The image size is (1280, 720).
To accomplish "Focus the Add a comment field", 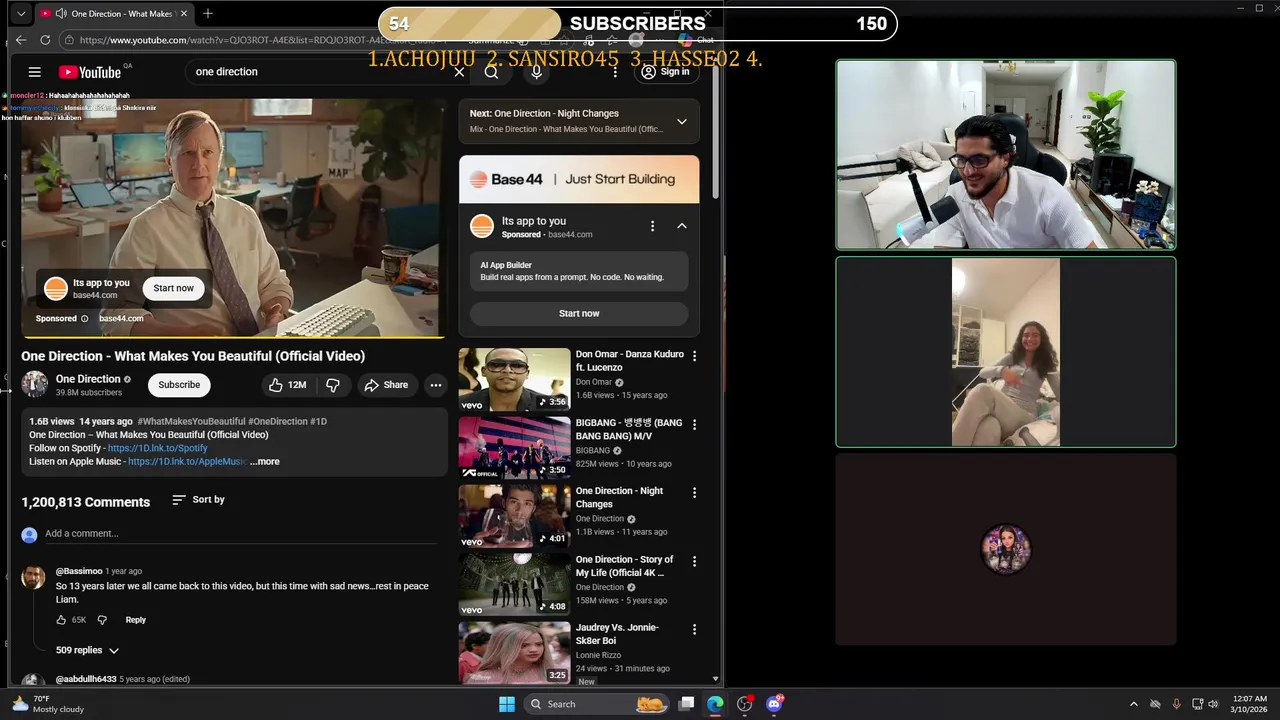I will coord(240,534).
